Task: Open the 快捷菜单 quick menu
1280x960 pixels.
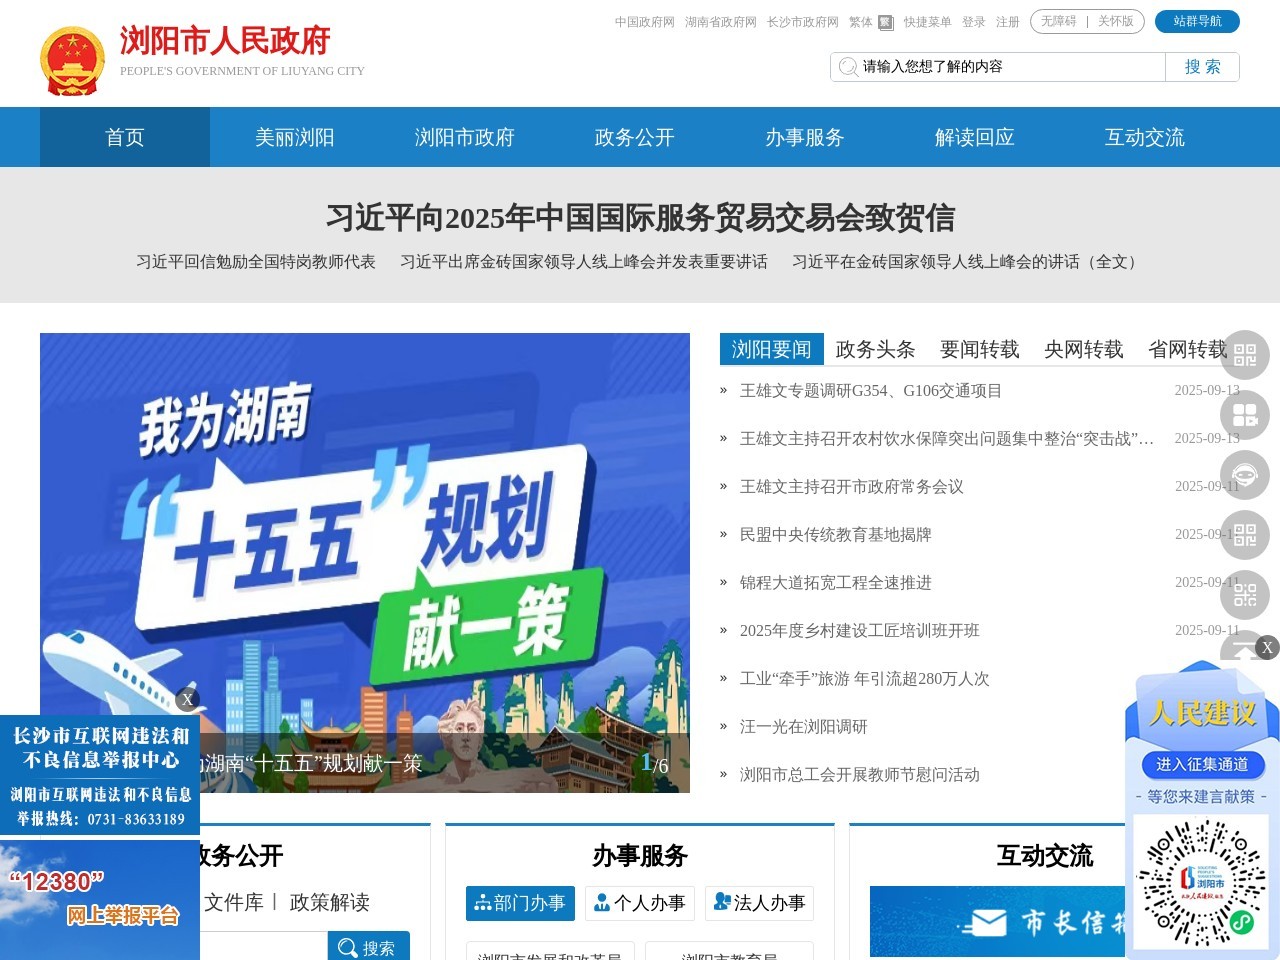Action: coord(927,21)
